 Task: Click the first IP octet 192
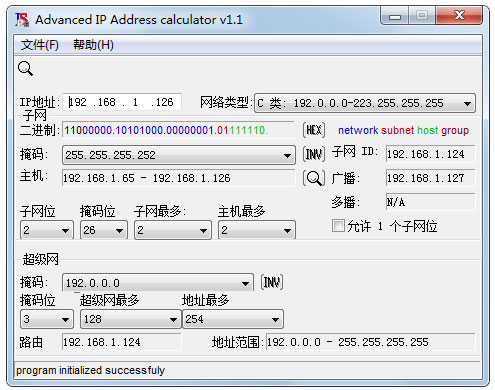pyautogui.click(x=78, y=102)
